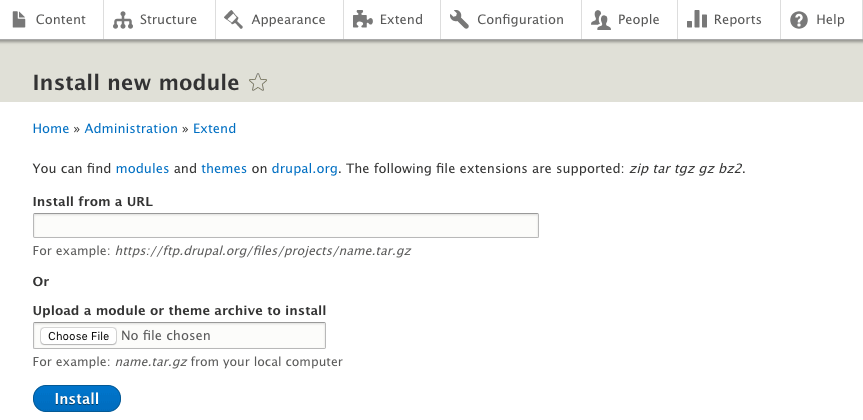863x420 pixels.
Task: Click the Extend puzzle piece icon
Action: (362, 19)
